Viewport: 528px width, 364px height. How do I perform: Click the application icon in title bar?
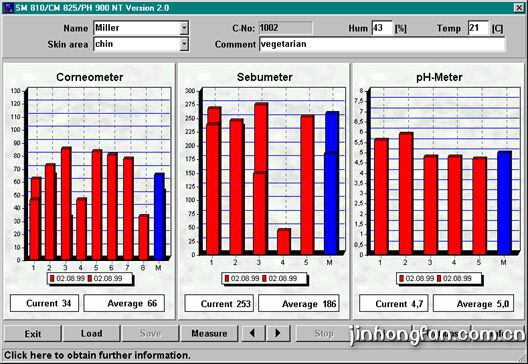coord(8,7)
